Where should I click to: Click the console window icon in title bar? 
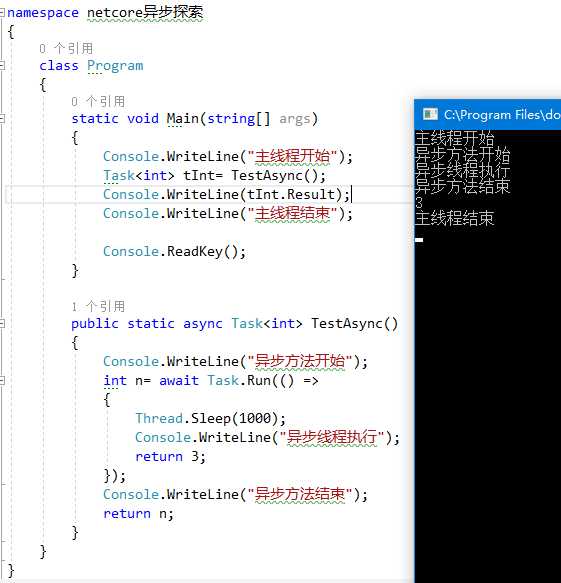tap(430, 114)
